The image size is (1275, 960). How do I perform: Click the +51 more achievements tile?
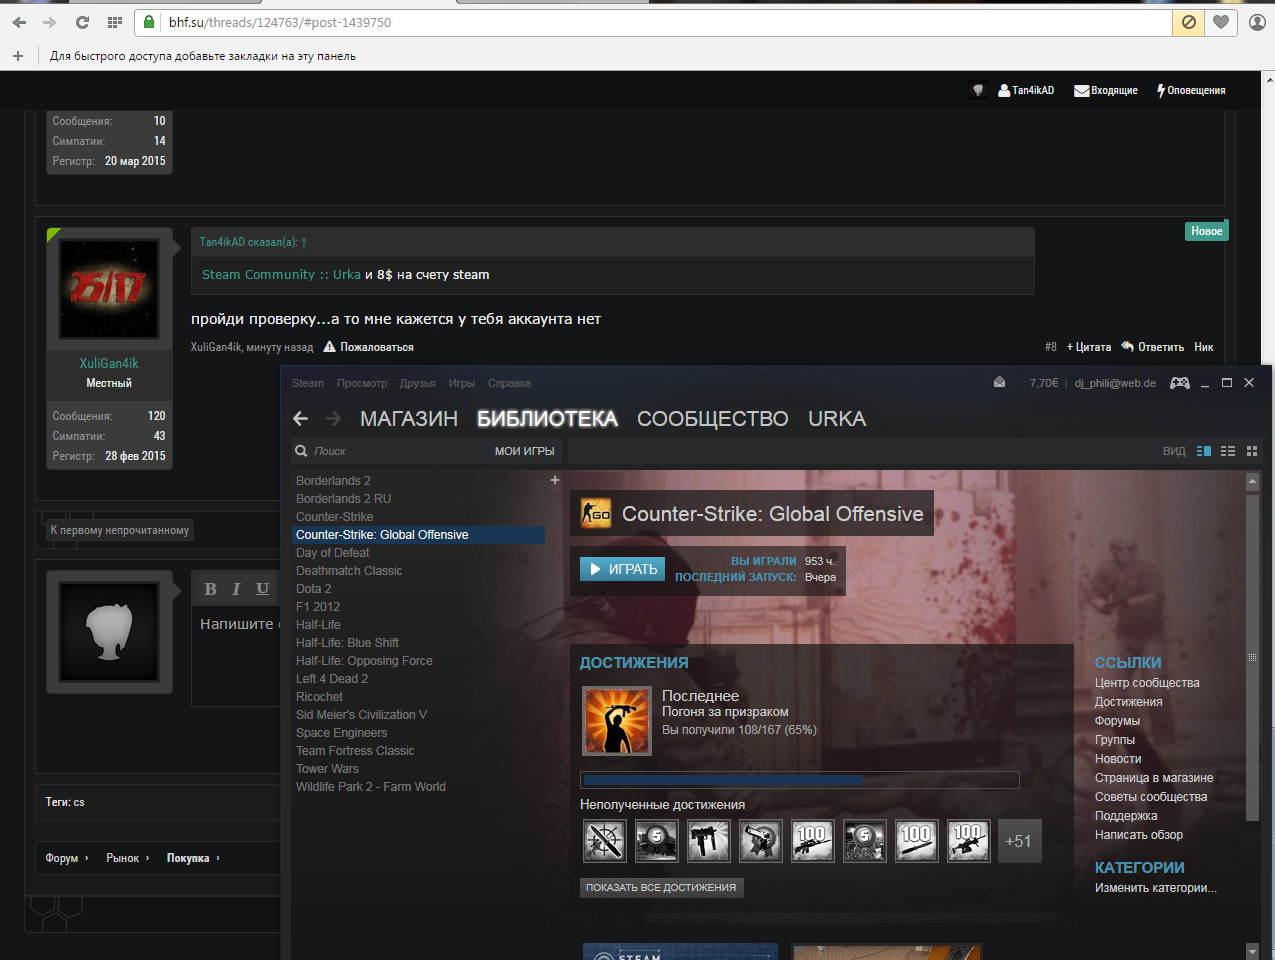(1019, 841)
